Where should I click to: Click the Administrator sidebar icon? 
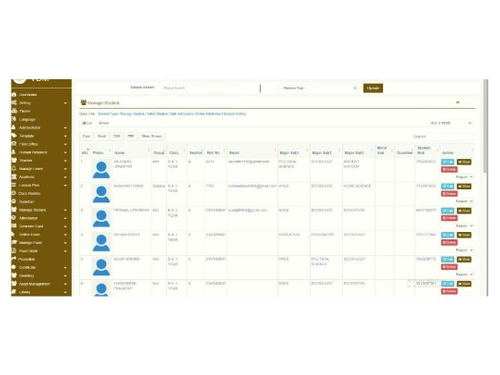(14, 127)
